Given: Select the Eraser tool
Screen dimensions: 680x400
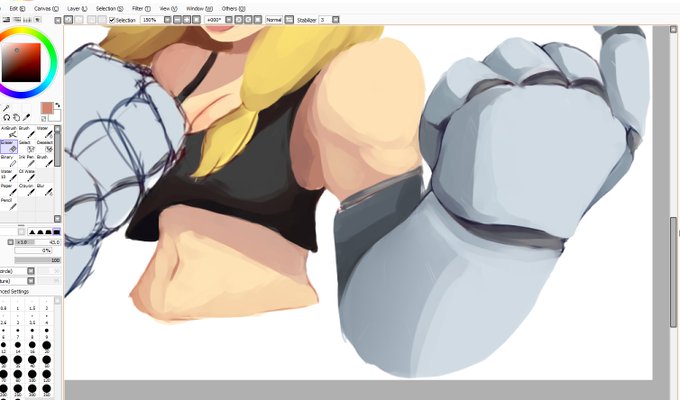Looking at the screenshot, I should 9,146.
